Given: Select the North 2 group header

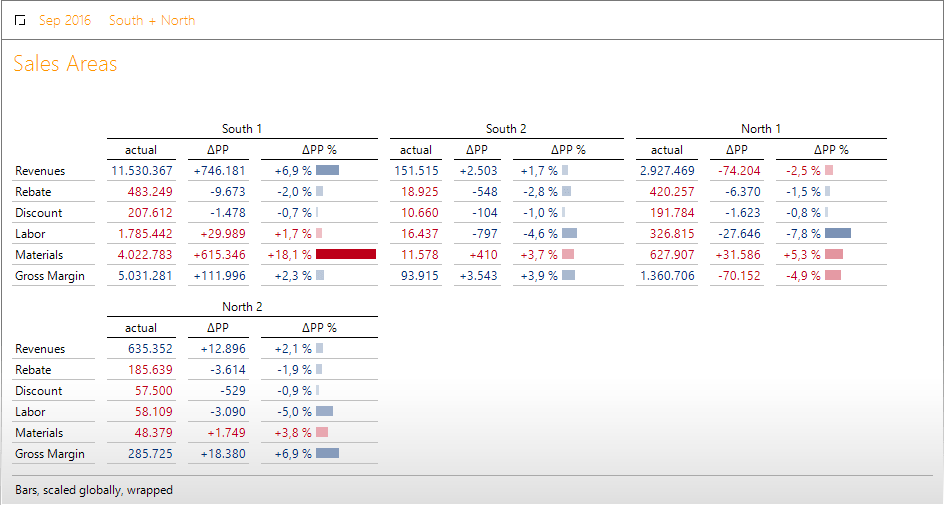Looking at the screenshot, I should [x=242, y=307].
